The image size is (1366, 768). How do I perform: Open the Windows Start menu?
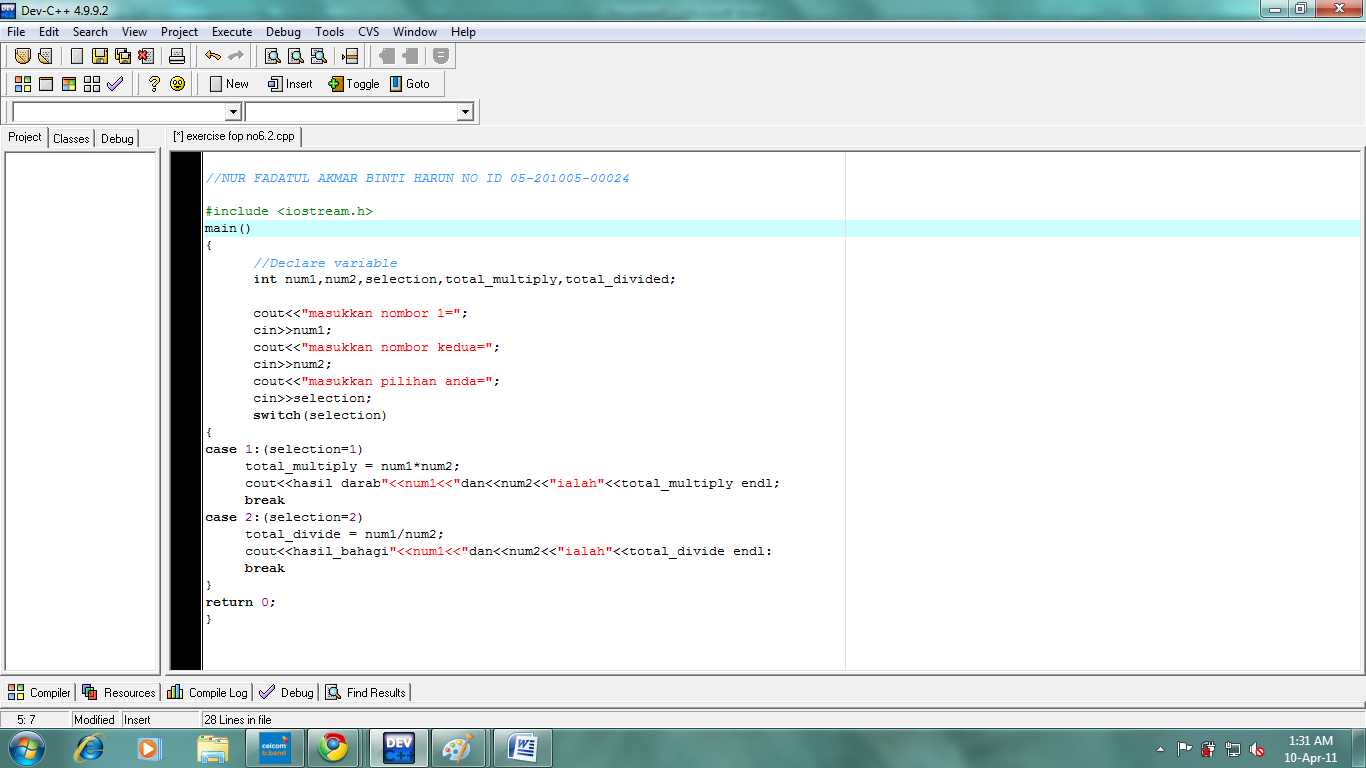26,748
